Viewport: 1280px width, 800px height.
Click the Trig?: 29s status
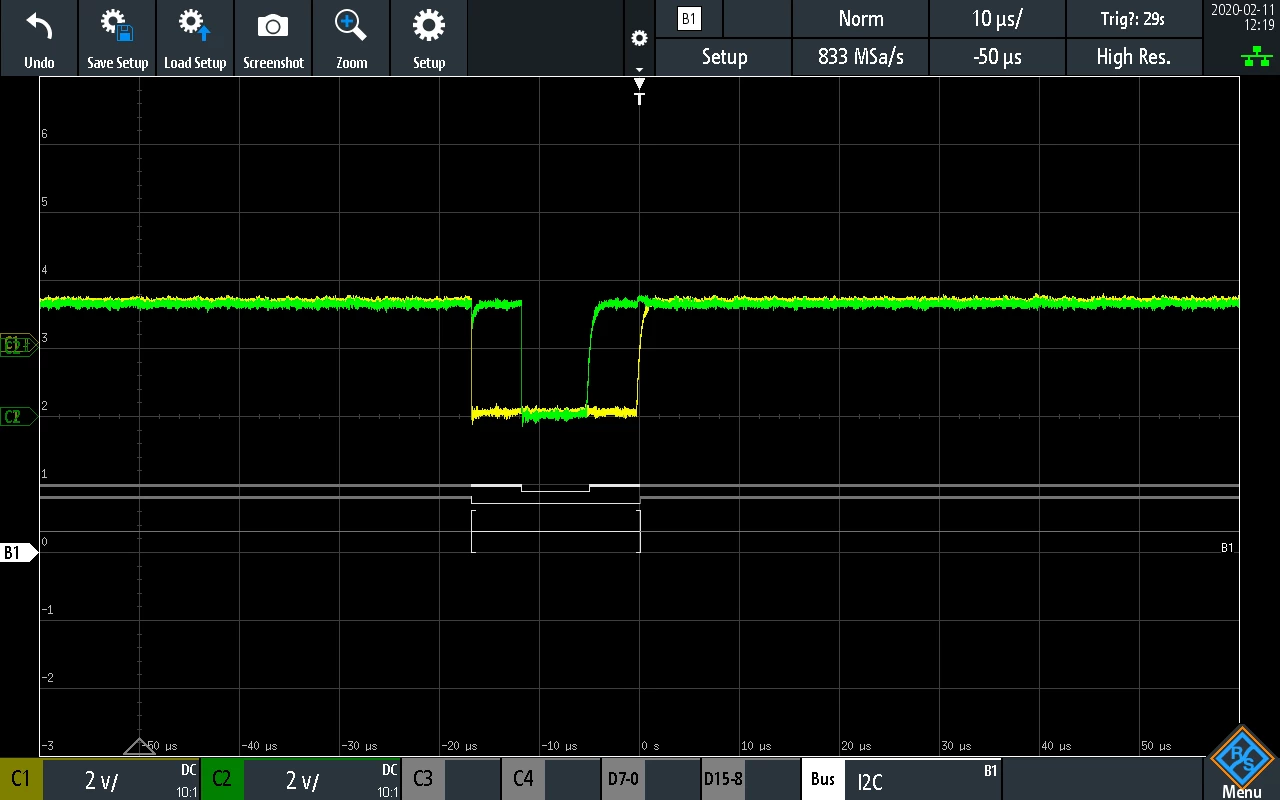1134,19
